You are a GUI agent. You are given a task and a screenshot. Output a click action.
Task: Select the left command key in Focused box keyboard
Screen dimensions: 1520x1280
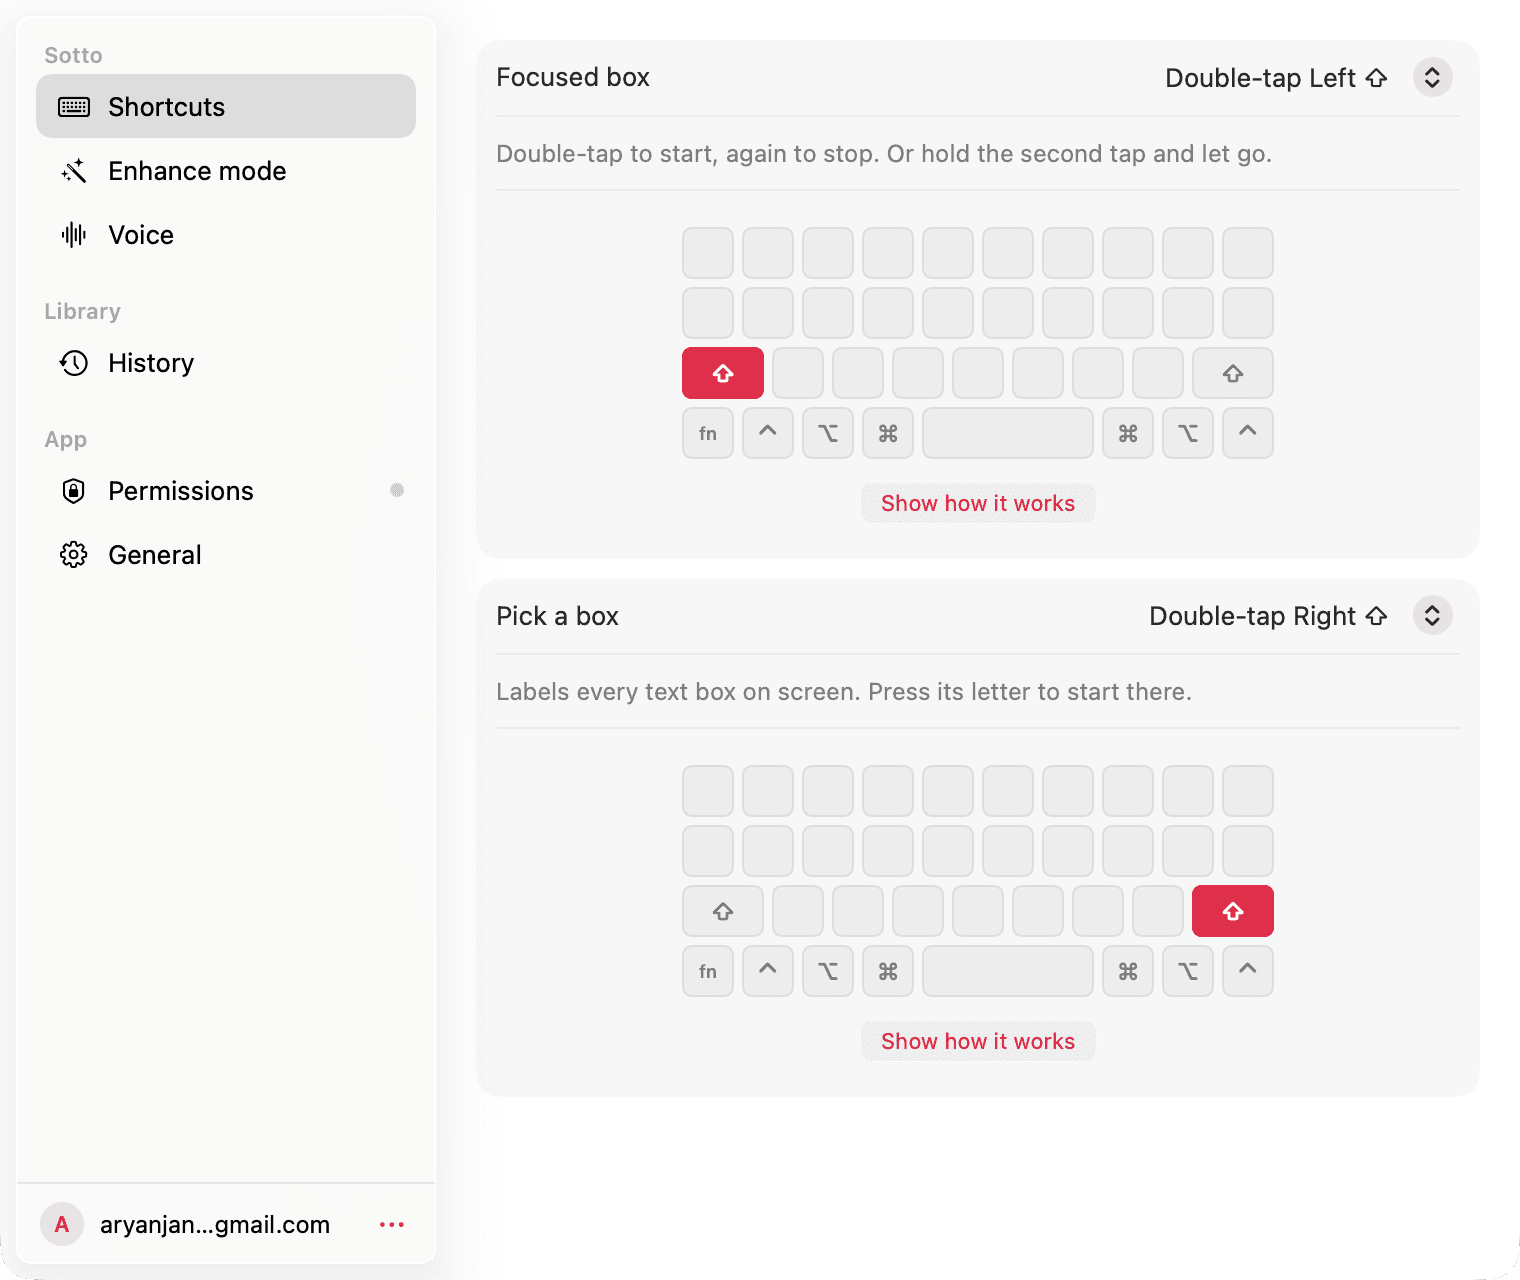click(x=888, y=433)
